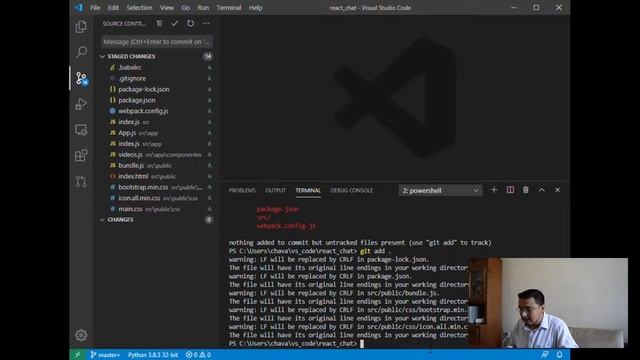
Task: Click the commit checkmark icon
Action: pos(175,23)
